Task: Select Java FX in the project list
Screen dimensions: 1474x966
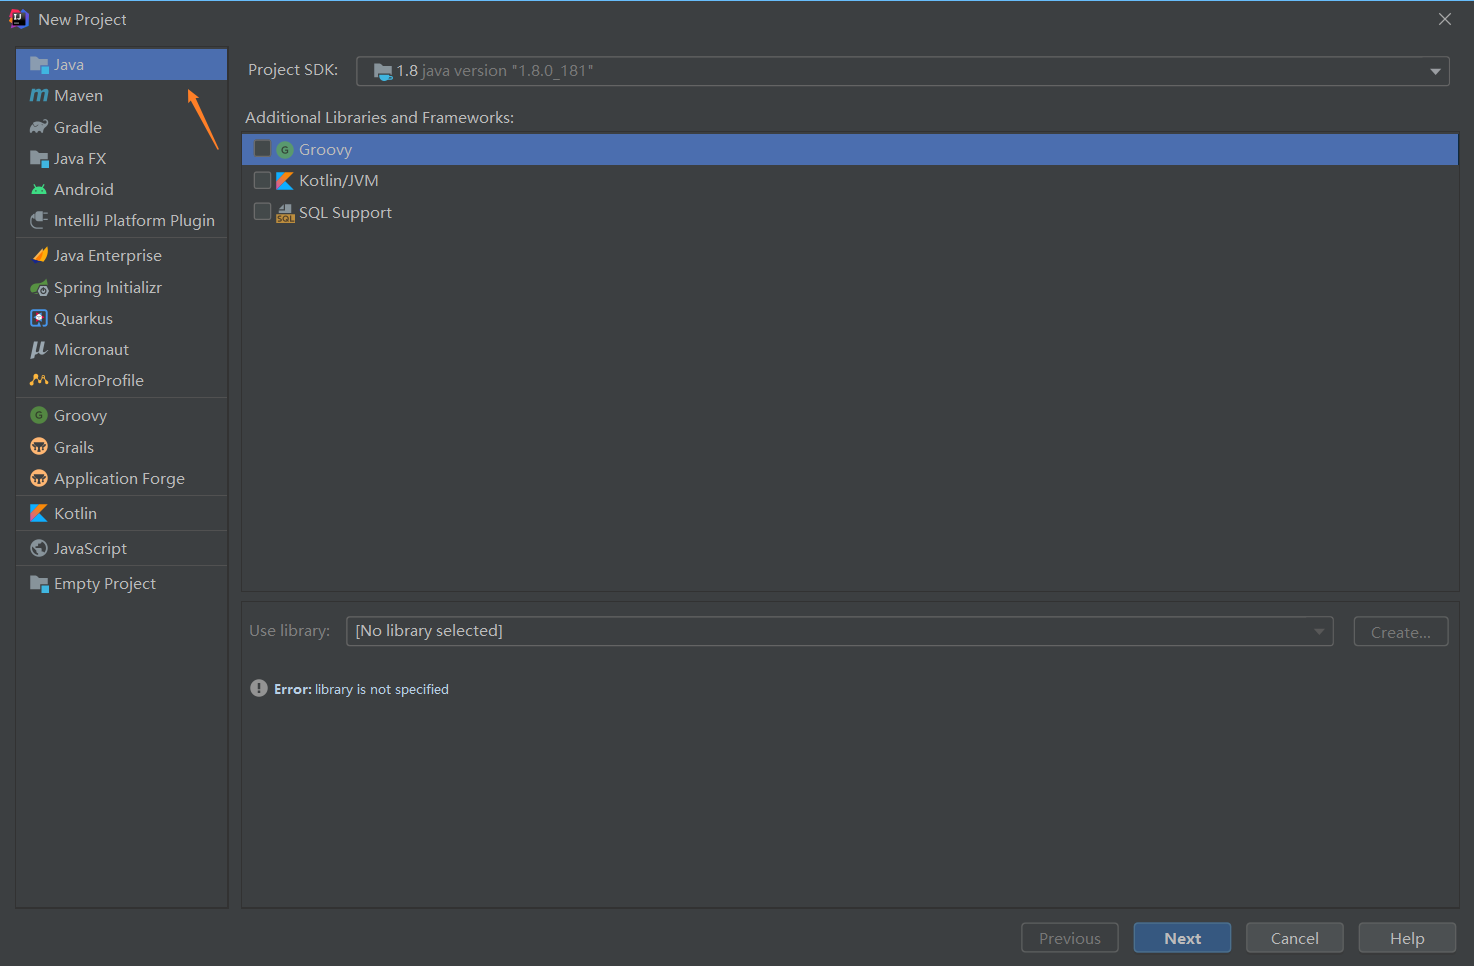Action: (122, 158)
